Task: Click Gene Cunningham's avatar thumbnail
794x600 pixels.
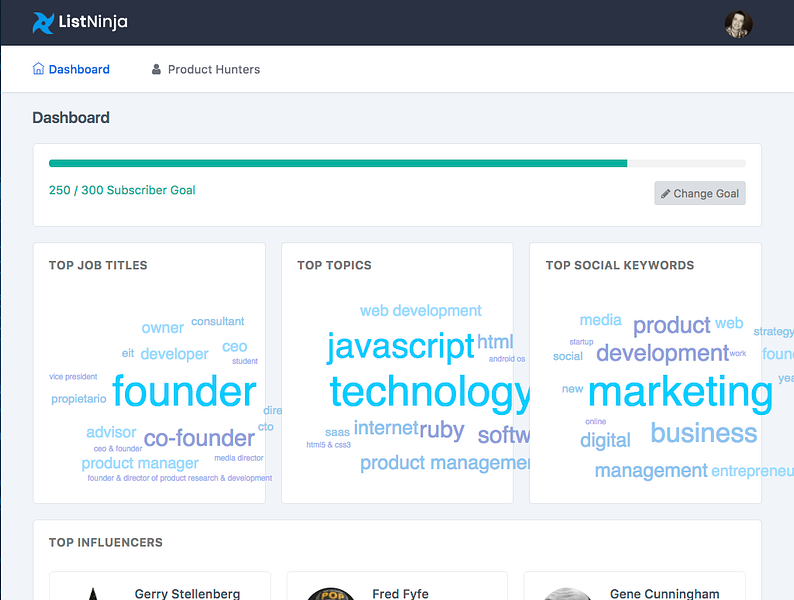Action: [x=567, y=594]
